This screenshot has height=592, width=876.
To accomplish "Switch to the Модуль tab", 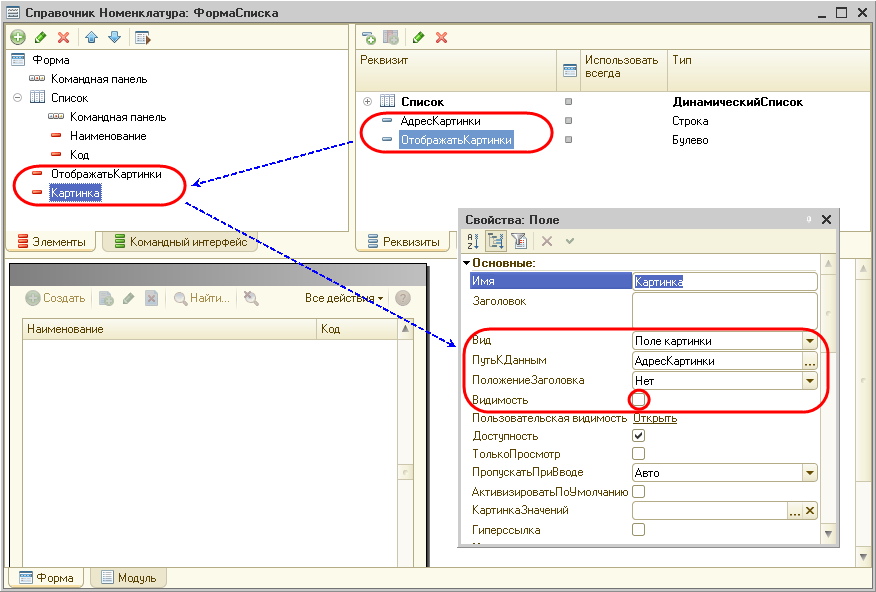I will coord(128,578).
